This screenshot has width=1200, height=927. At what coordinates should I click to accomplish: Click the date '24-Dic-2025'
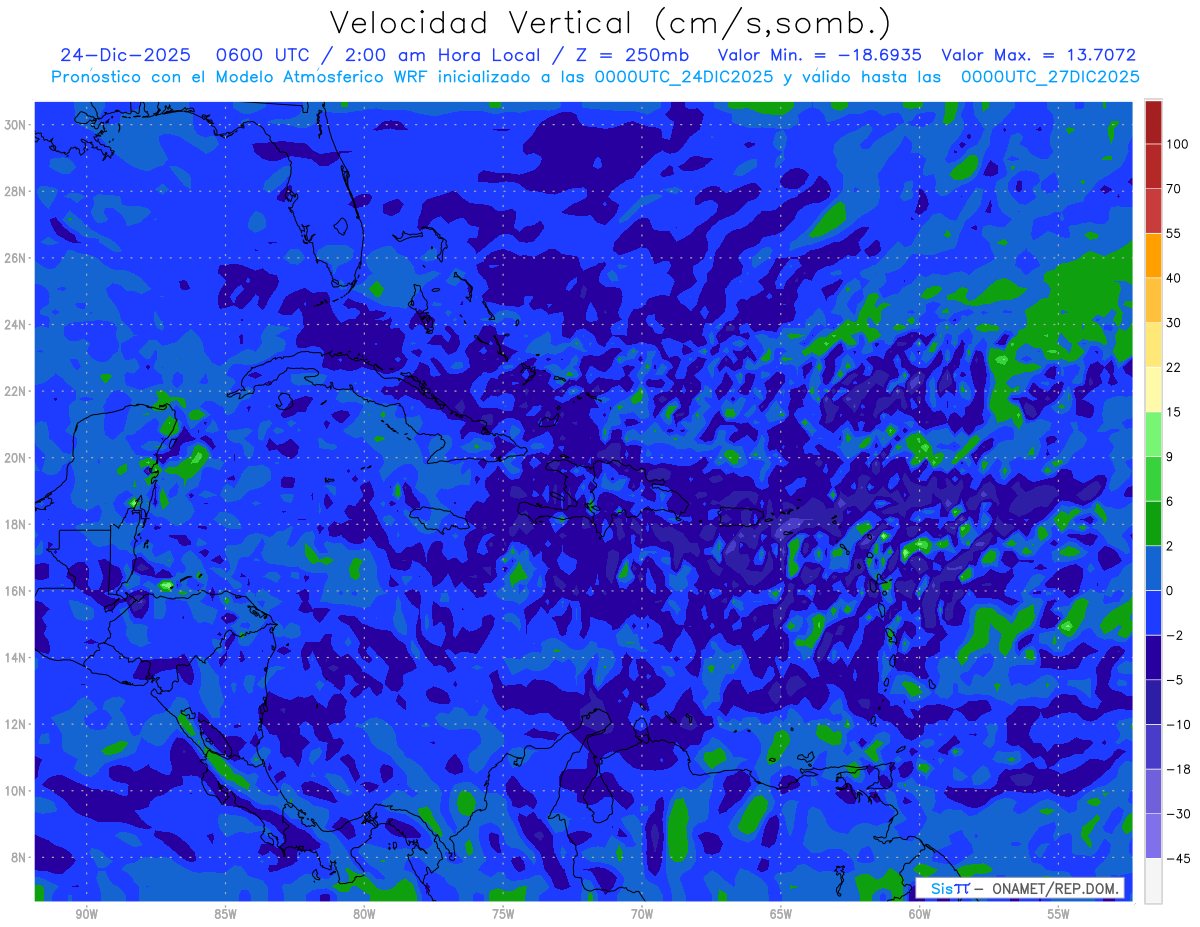tap(125, 55)
